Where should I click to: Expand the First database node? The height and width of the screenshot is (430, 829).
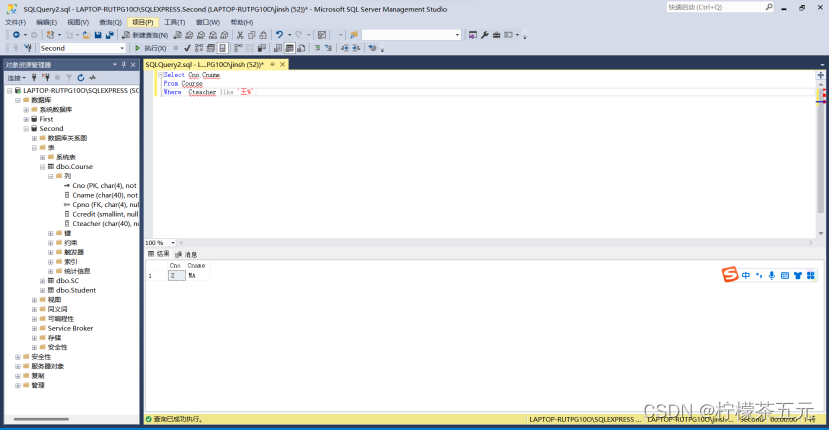point(26,119)
